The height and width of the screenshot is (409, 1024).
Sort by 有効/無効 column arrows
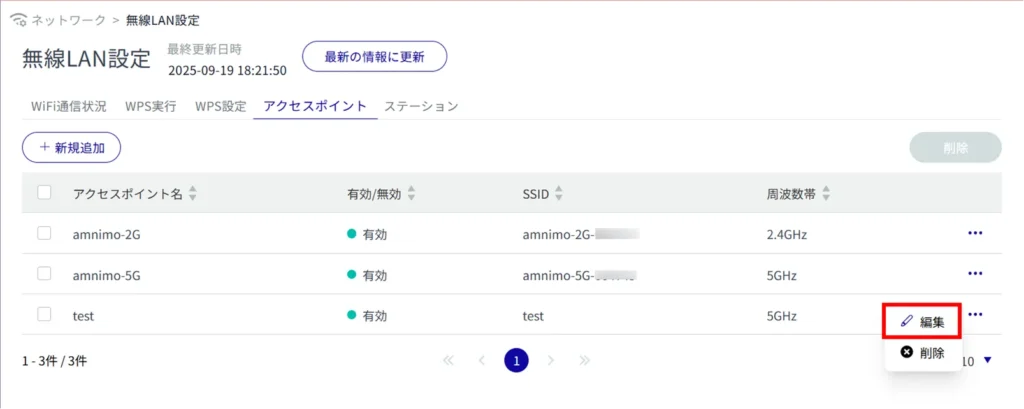pyautogui.click(x=411, y=194)
